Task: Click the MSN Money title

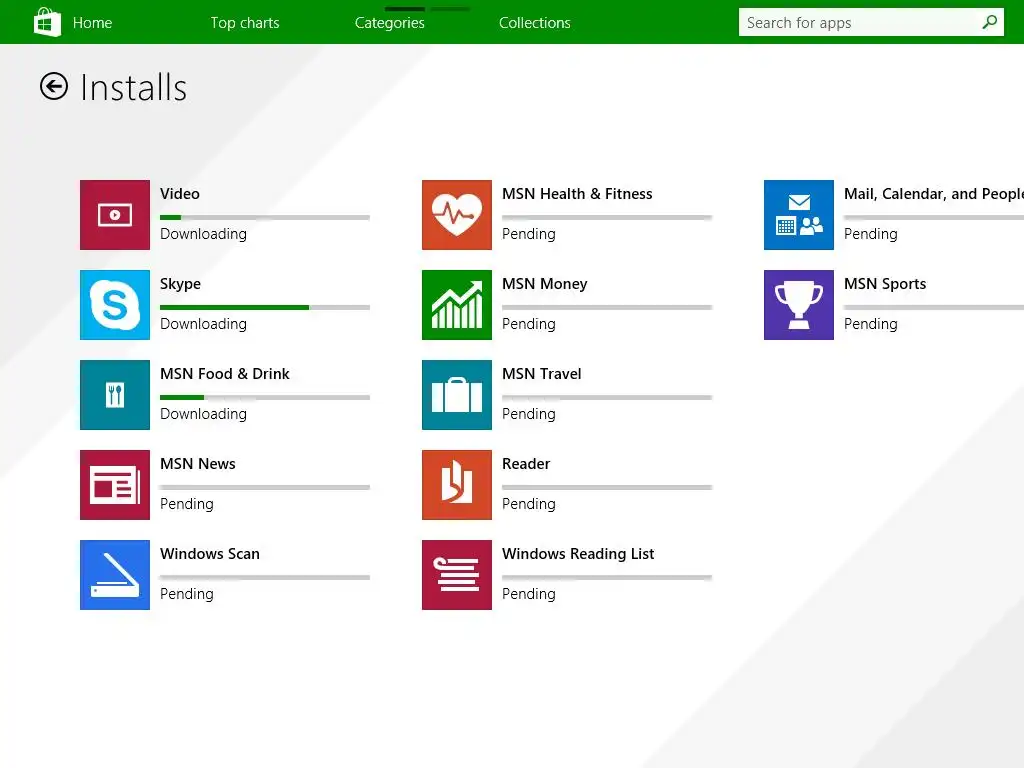Action: (545, 285)
